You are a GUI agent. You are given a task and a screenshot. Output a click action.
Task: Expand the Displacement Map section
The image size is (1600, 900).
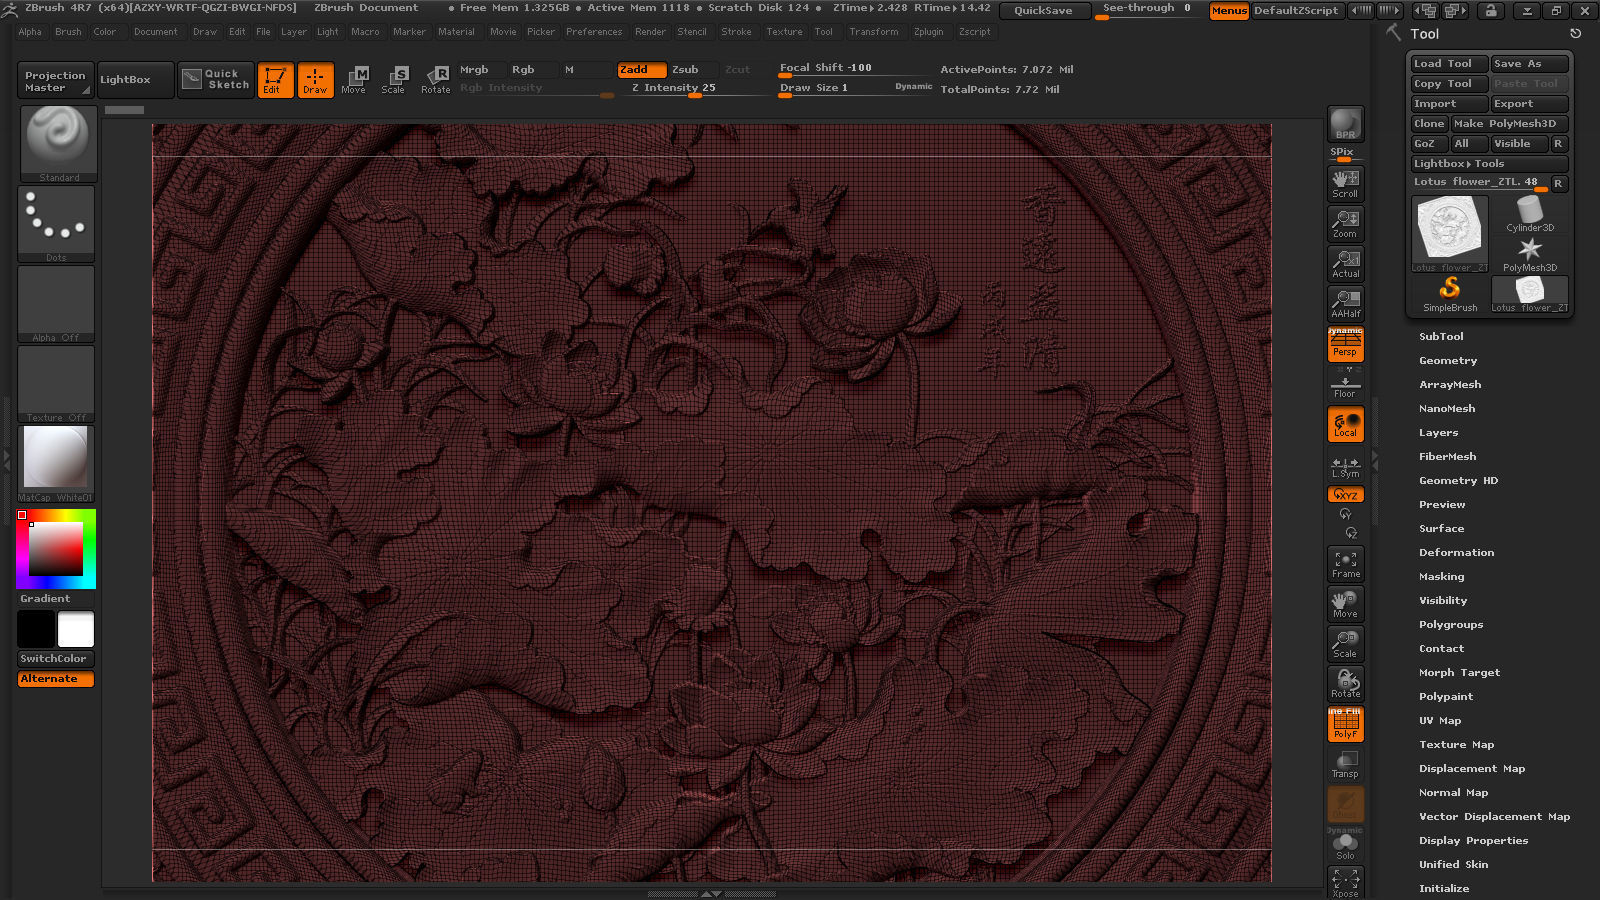[1472, 769]
